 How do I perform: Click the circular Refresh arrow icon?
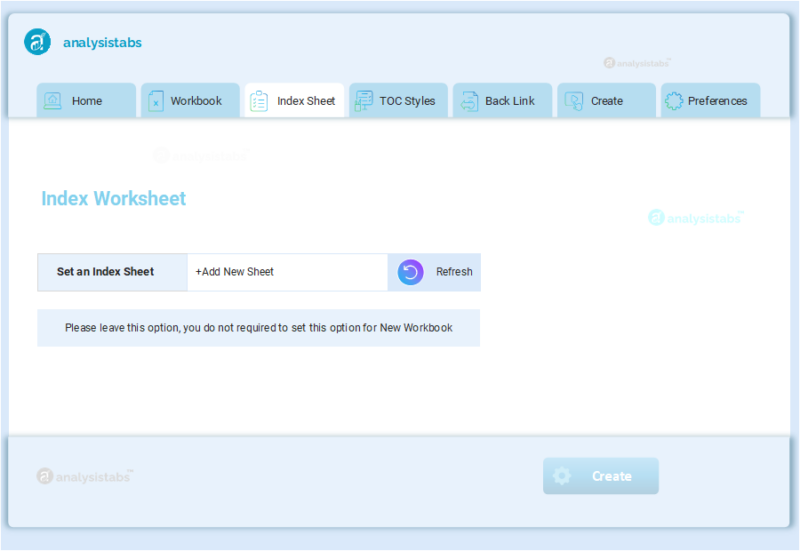click(411, 272)
